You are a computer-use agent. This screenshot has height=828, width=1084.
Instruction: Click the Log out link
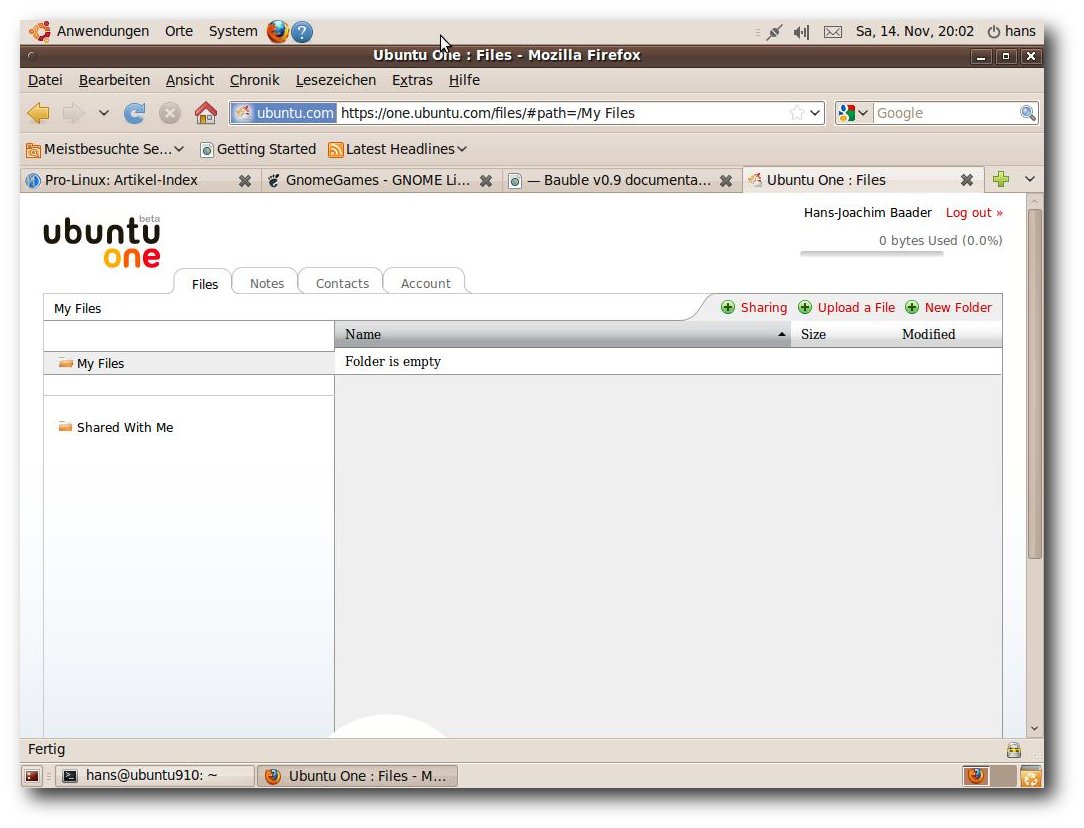click(974, 213)
